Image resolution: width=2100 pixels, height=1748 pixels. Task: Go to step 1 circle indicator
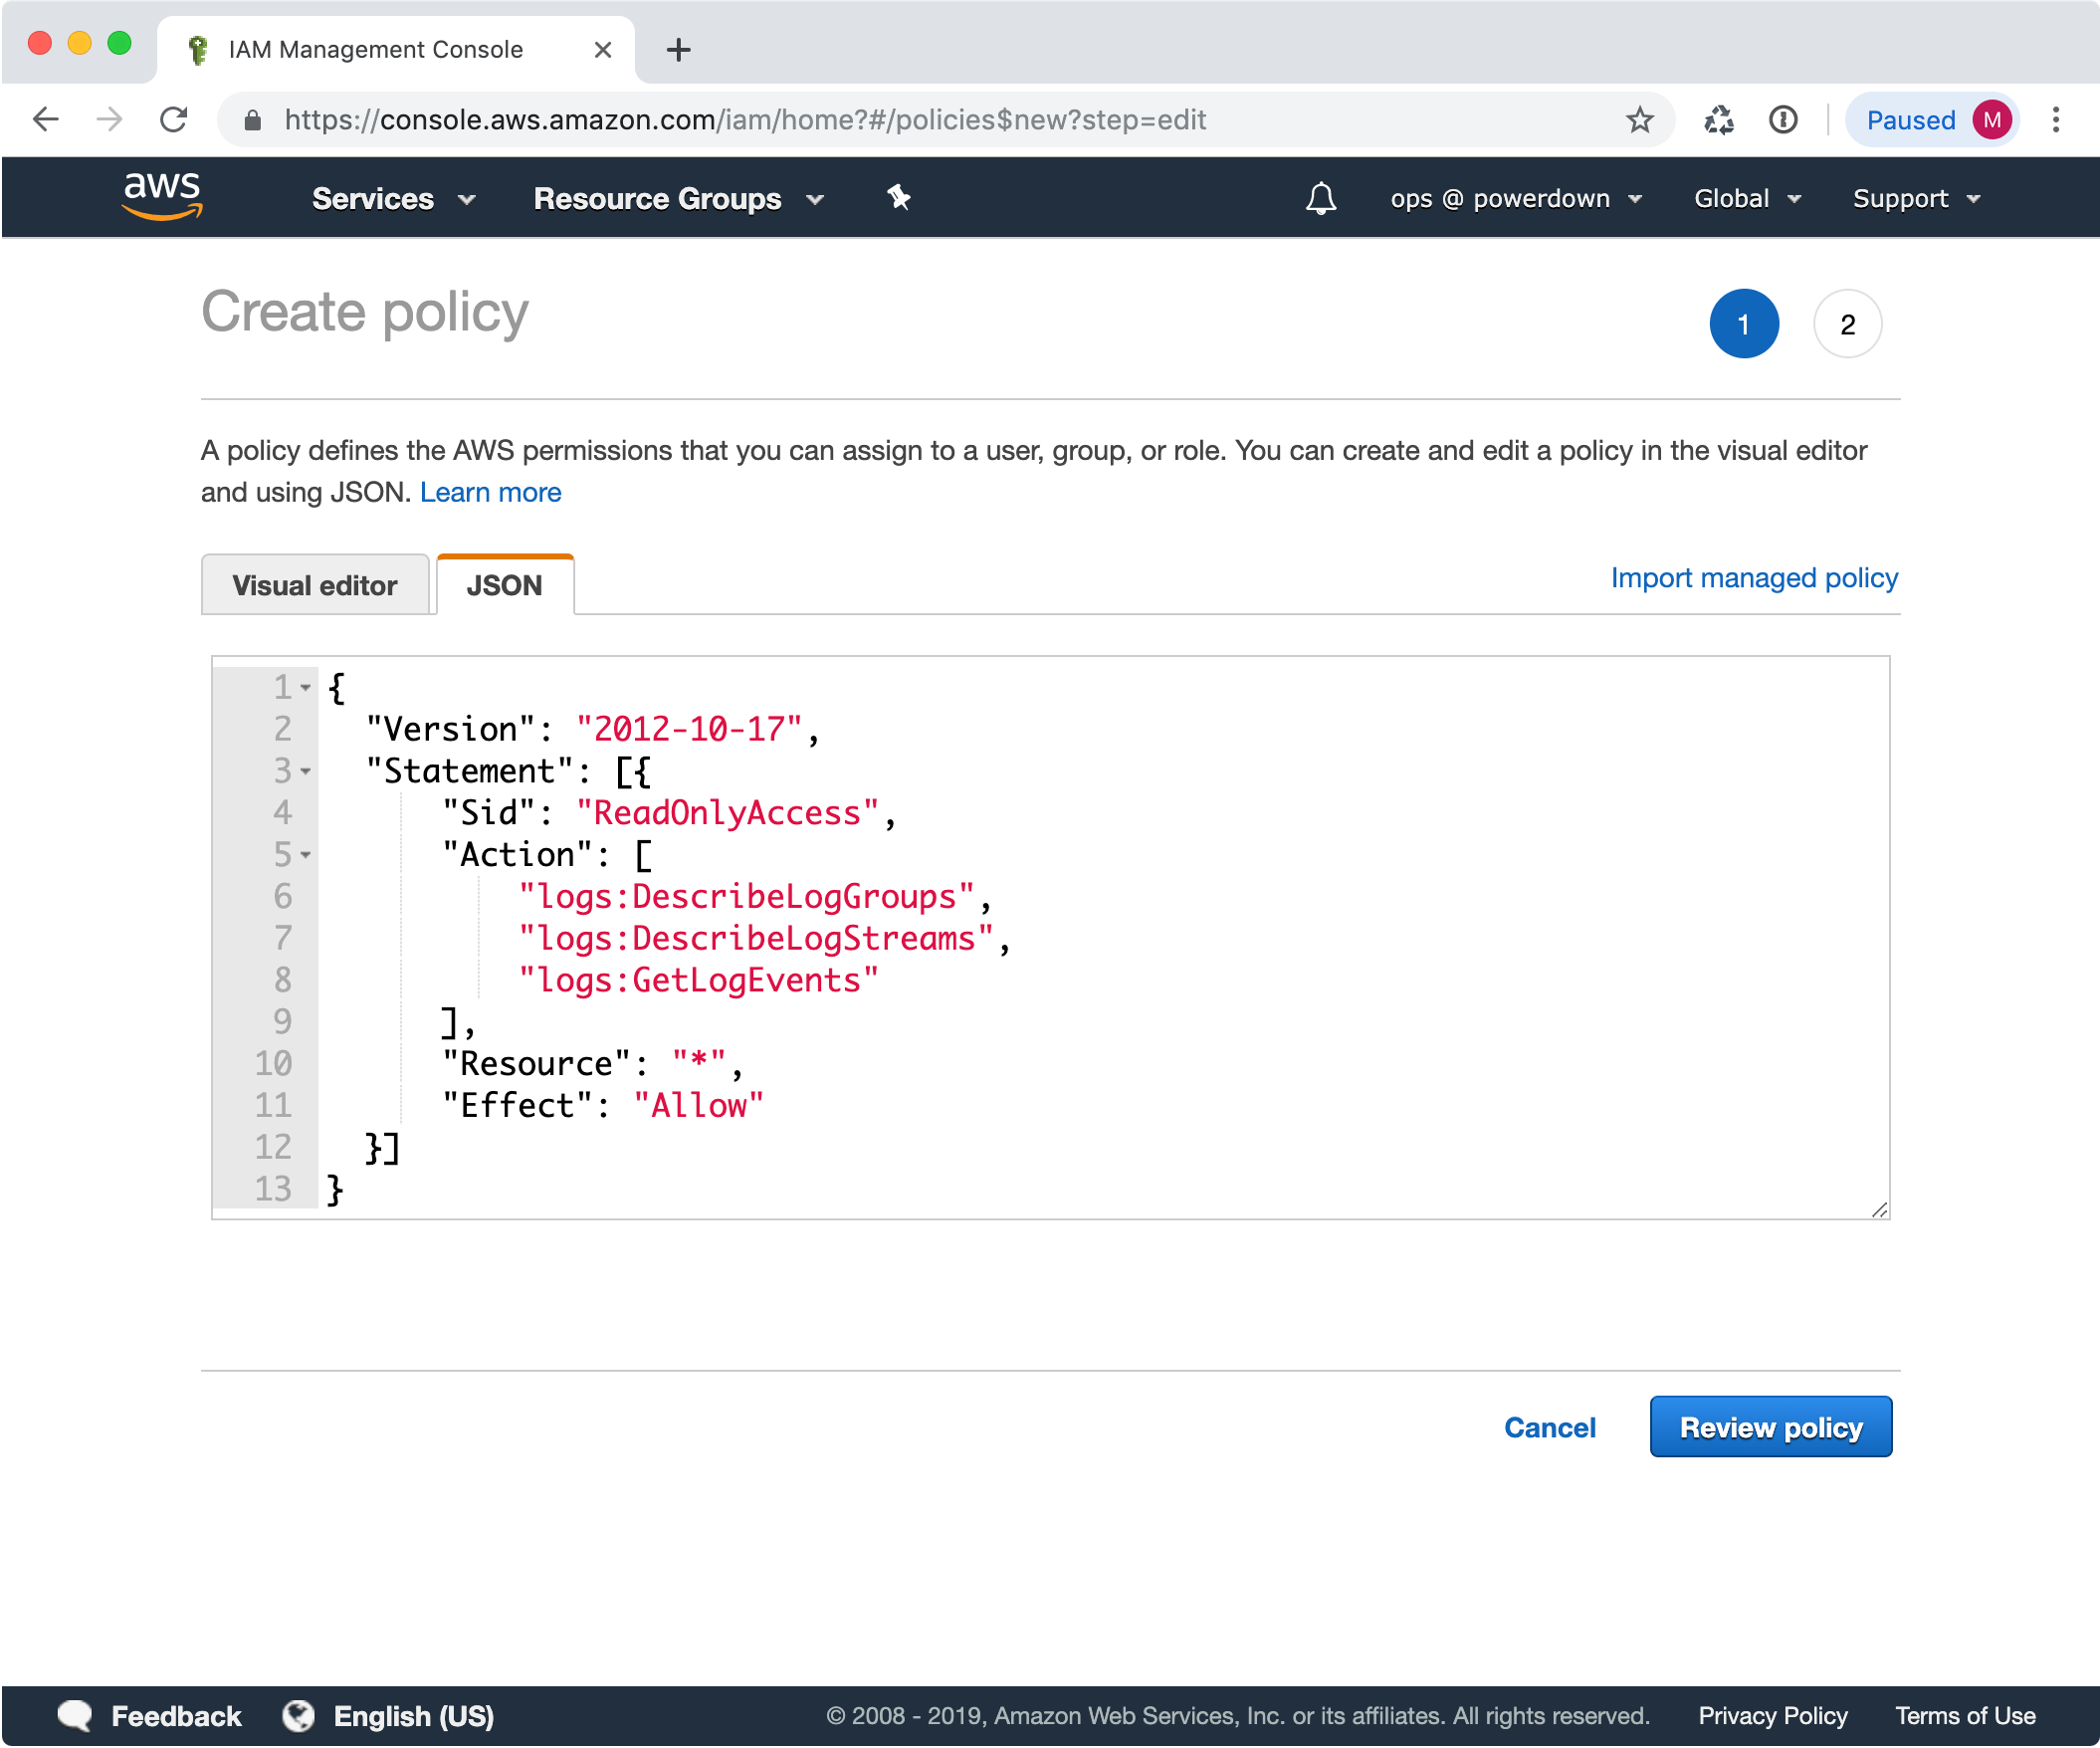pos(1744,324)
